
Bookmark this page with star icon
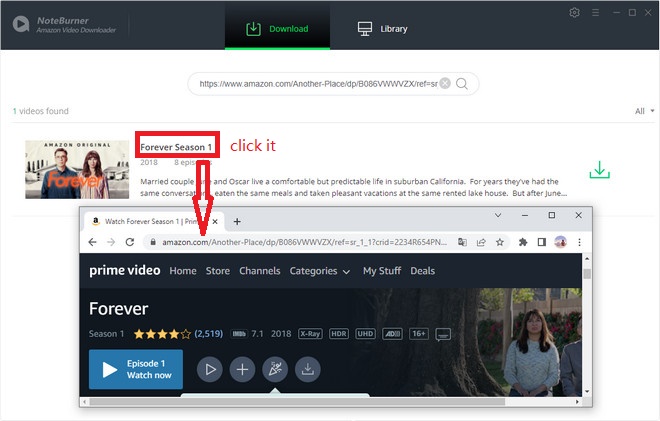pyautogui.click(x=500, y=242)
